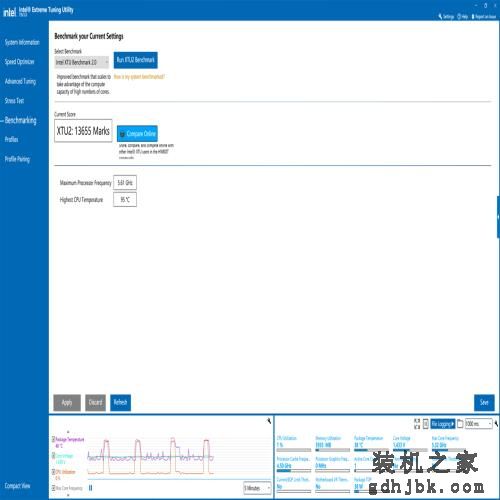Open the Profiles page
The width and height of the screenshot is (500, 500).
(x=11, y=139)
